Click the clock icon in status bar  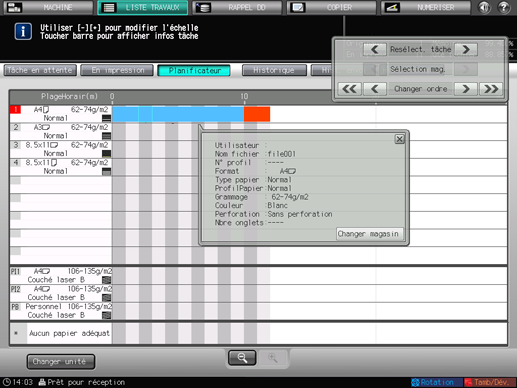pyautogui.click(x=7, y=382)
